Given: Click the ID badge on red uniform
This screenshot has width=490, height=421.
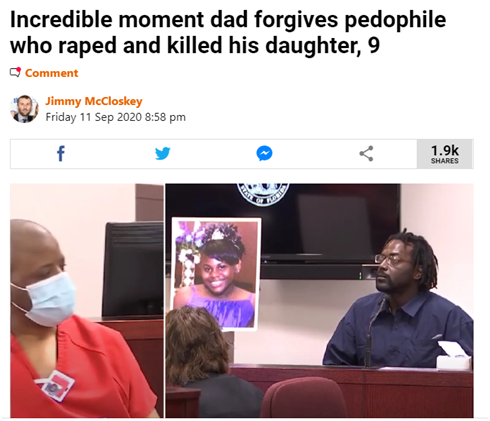Looking at the screenshot, I should pos(55,385).
